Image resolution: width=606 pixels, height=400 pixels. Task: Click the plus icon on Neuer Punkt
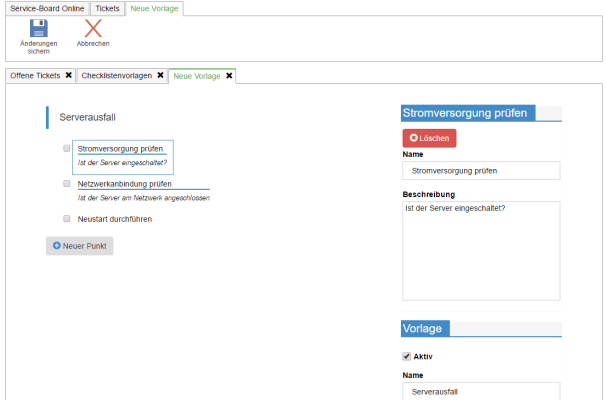pyautogui.click(x=57, y=245)
